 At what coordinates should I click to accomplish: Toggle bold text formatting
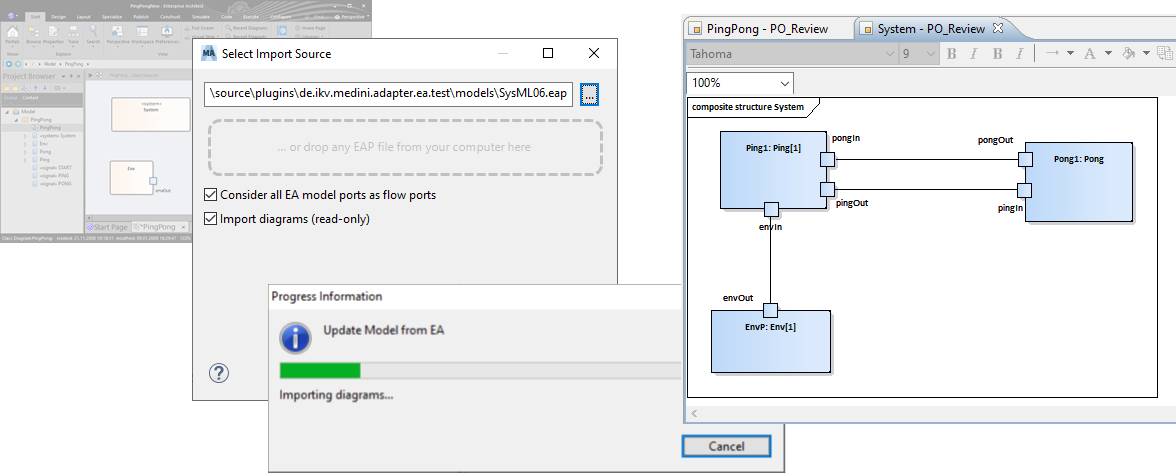(x=953, y=54)
